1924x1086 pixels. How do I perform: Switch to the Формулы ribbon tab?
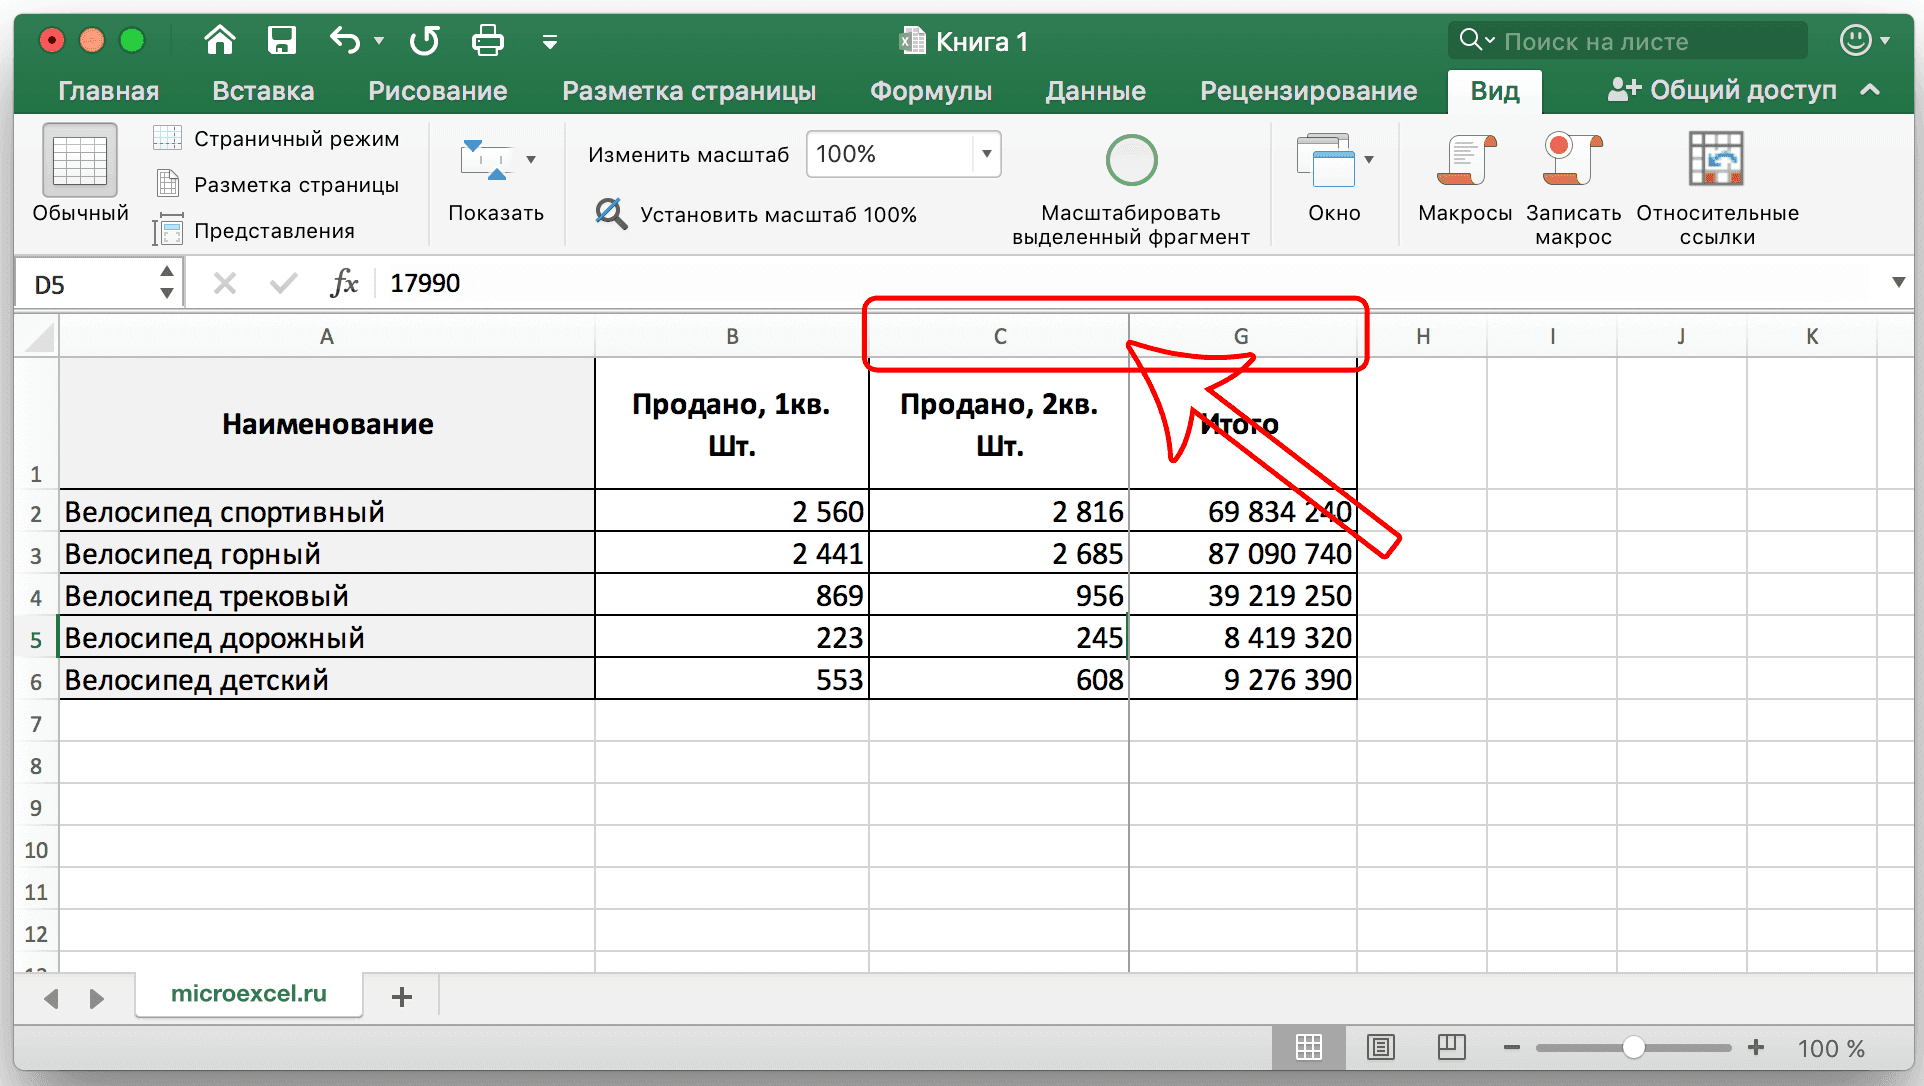[x=930, y=91]
